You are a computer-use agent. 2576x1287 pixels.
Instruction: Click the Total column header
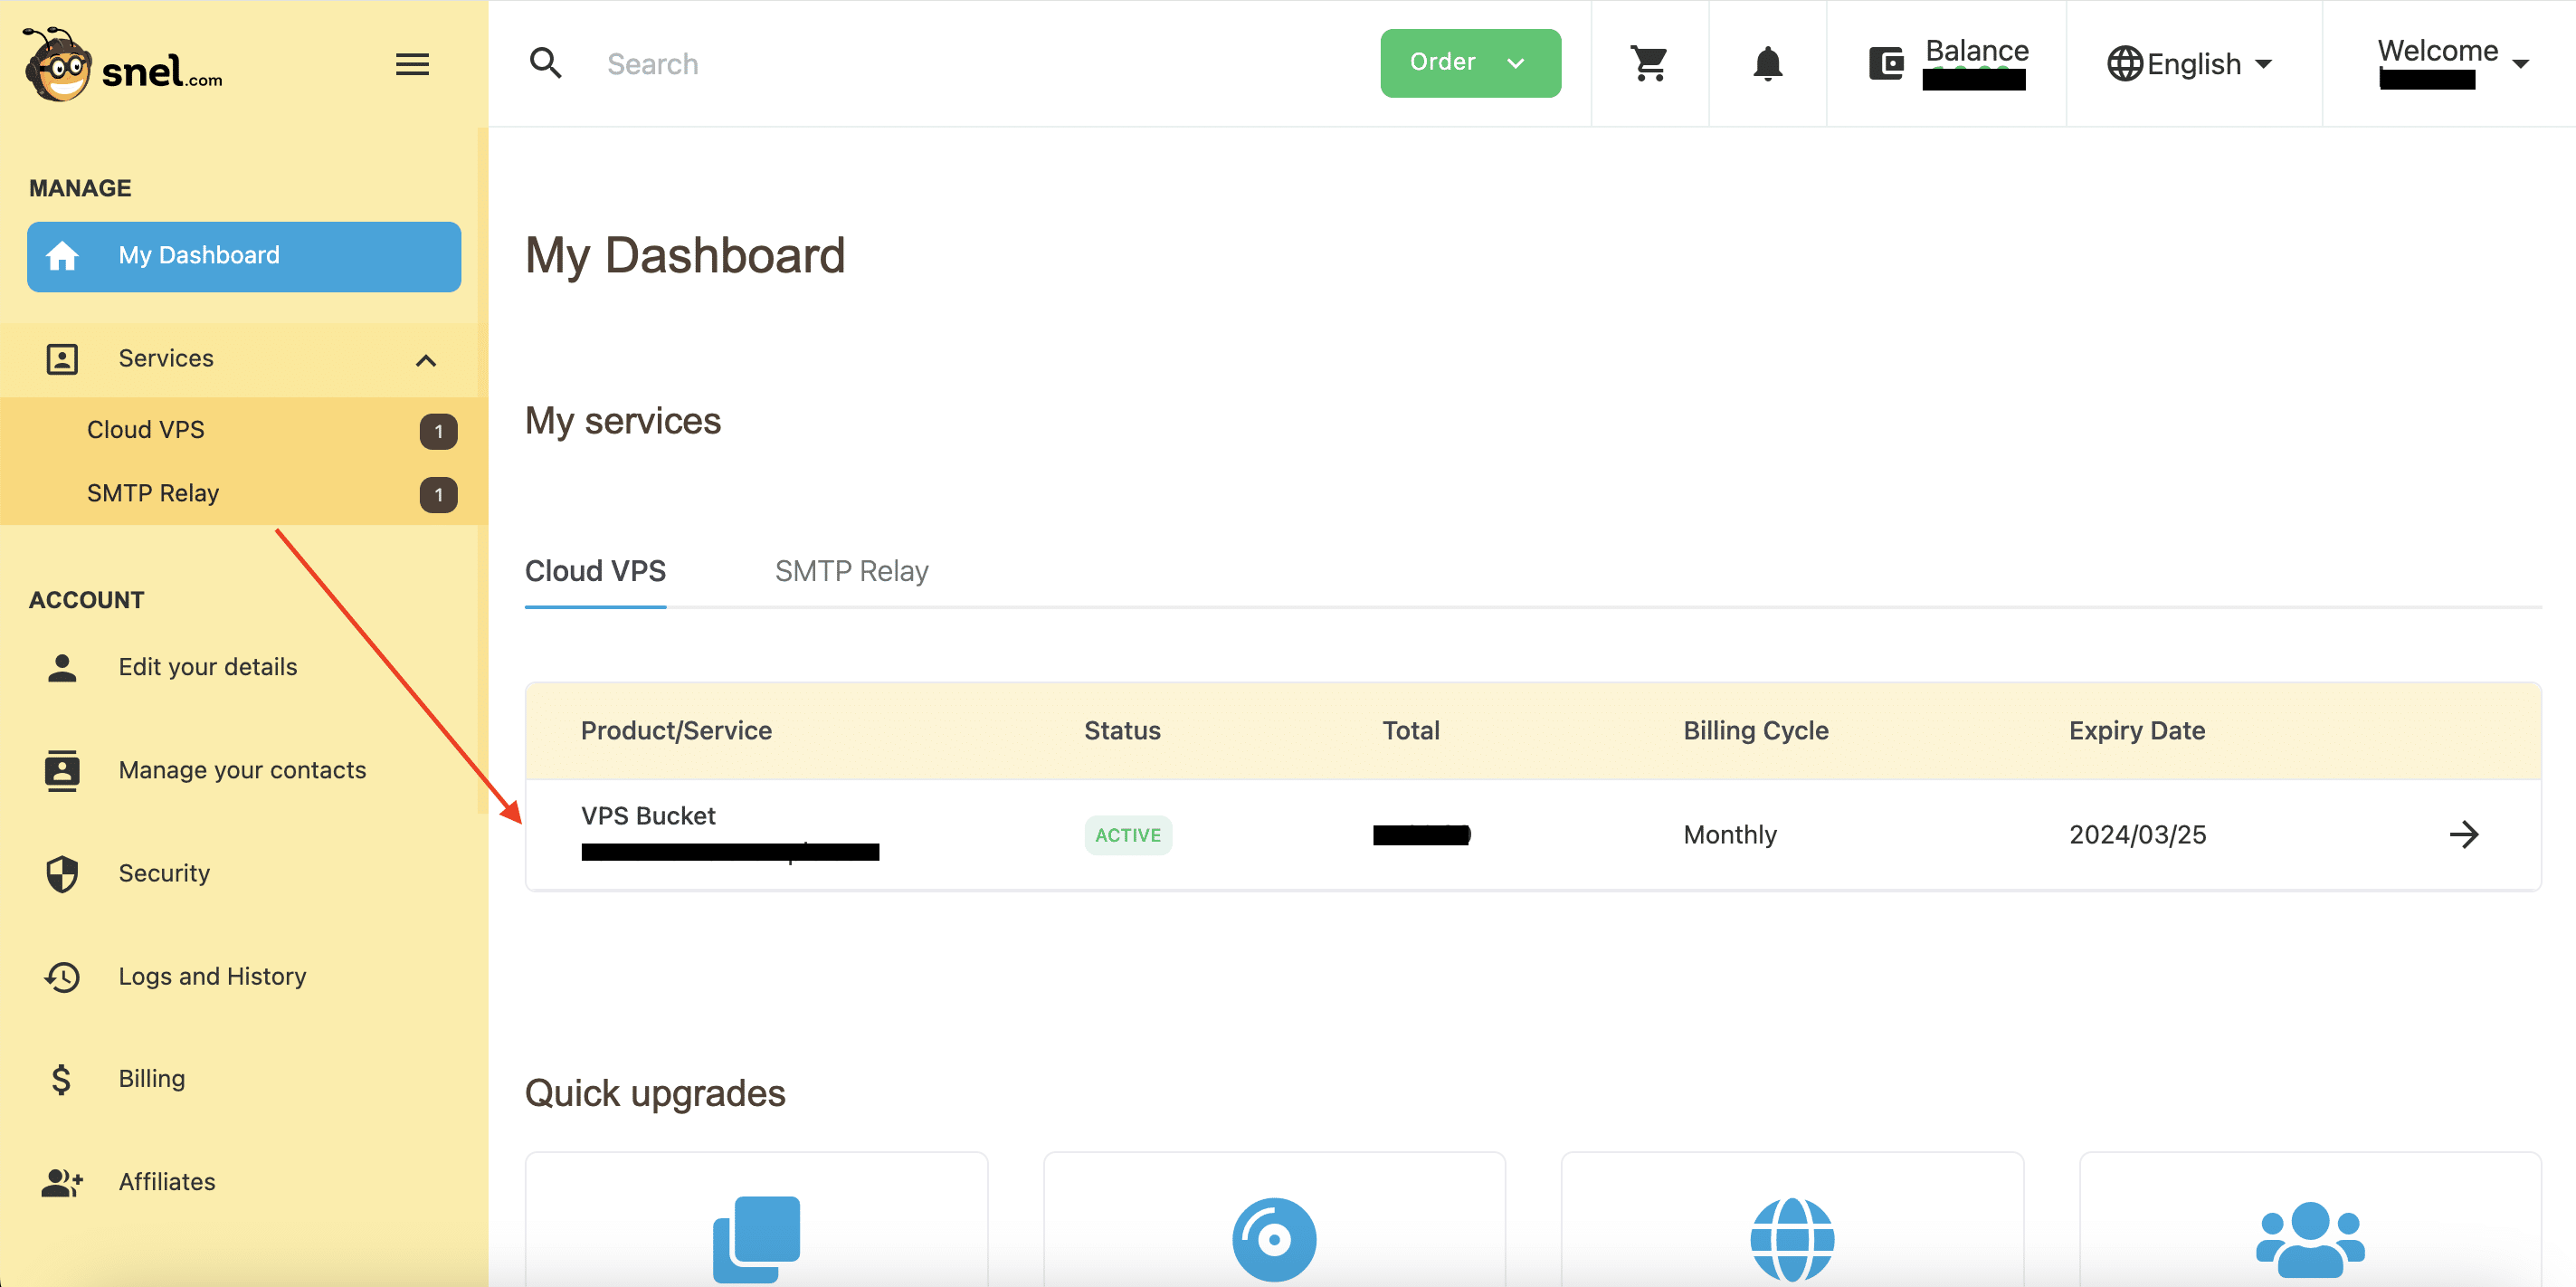pos(1410,731)
